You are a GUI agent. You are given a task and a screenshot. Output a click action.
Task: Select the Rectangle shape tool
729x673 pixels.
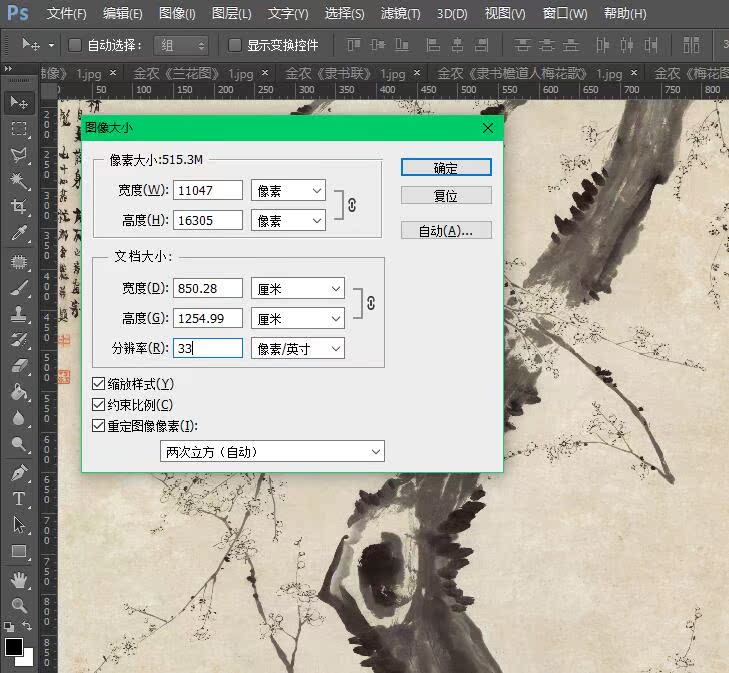[19, 551]
